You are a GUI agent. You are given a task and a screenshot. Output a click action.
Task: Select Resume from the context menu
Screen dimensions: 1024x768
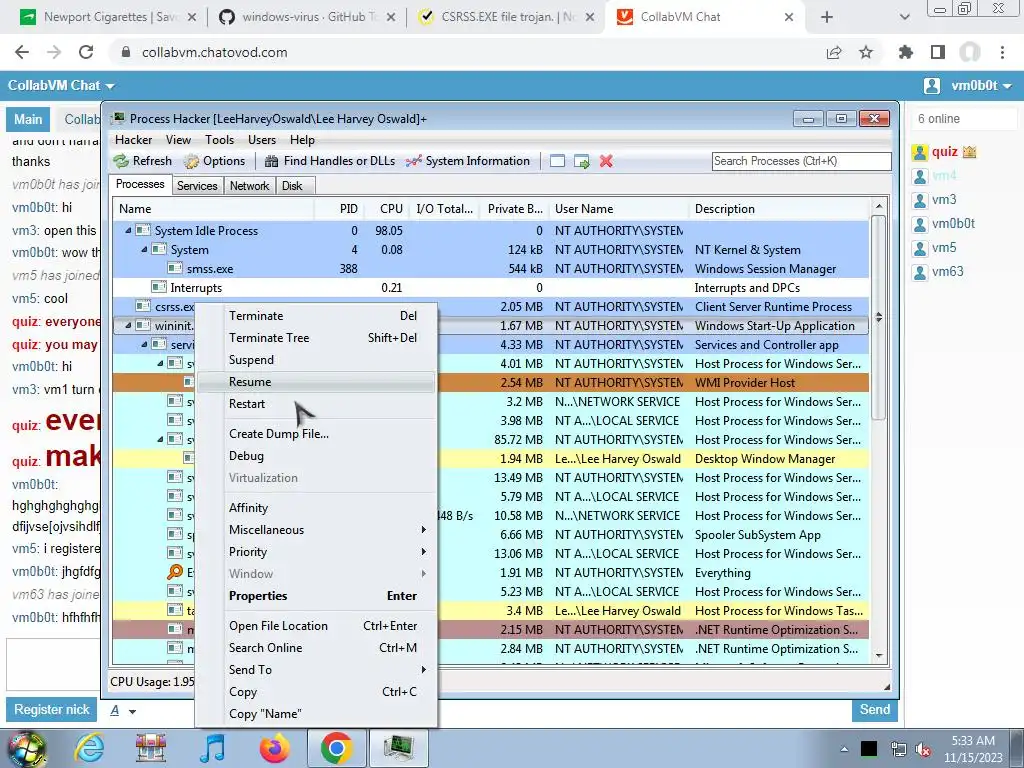[316, 382]
